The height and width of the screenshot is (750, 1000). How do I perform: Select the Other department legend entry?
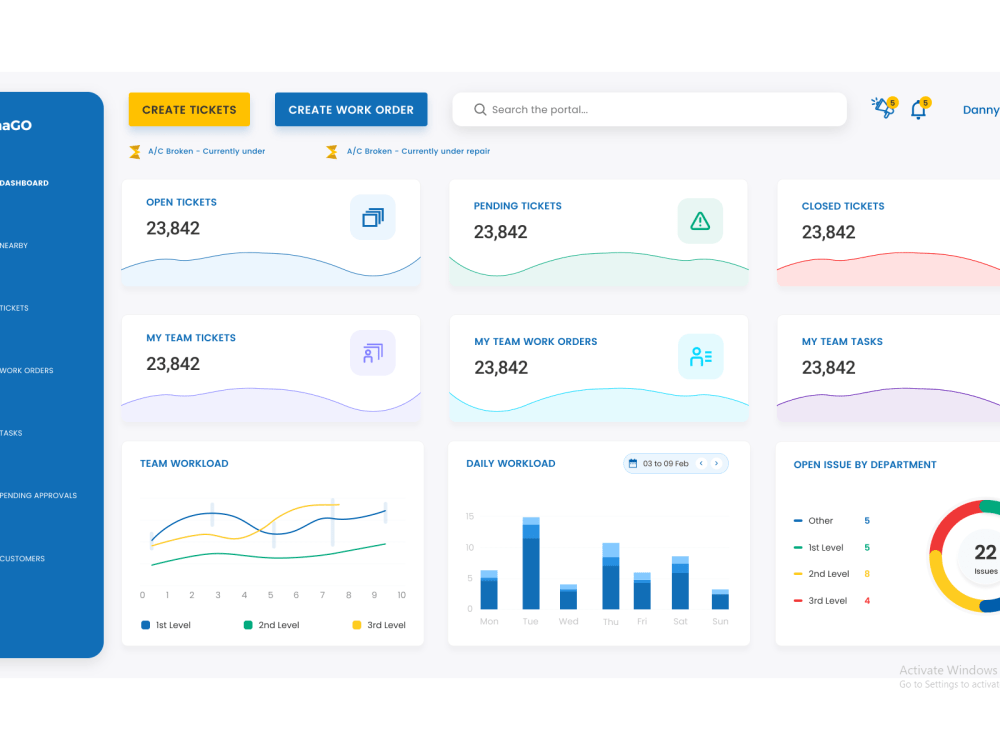point(832,521)
